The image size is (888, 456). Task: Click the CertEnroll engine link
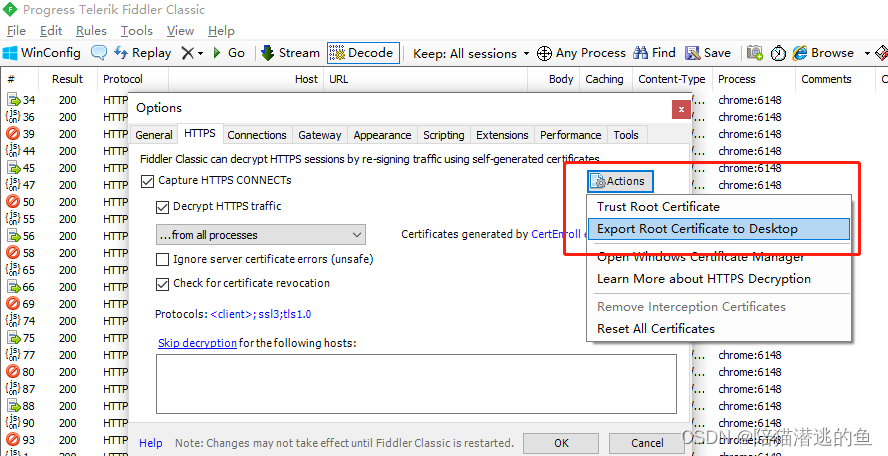556,234
